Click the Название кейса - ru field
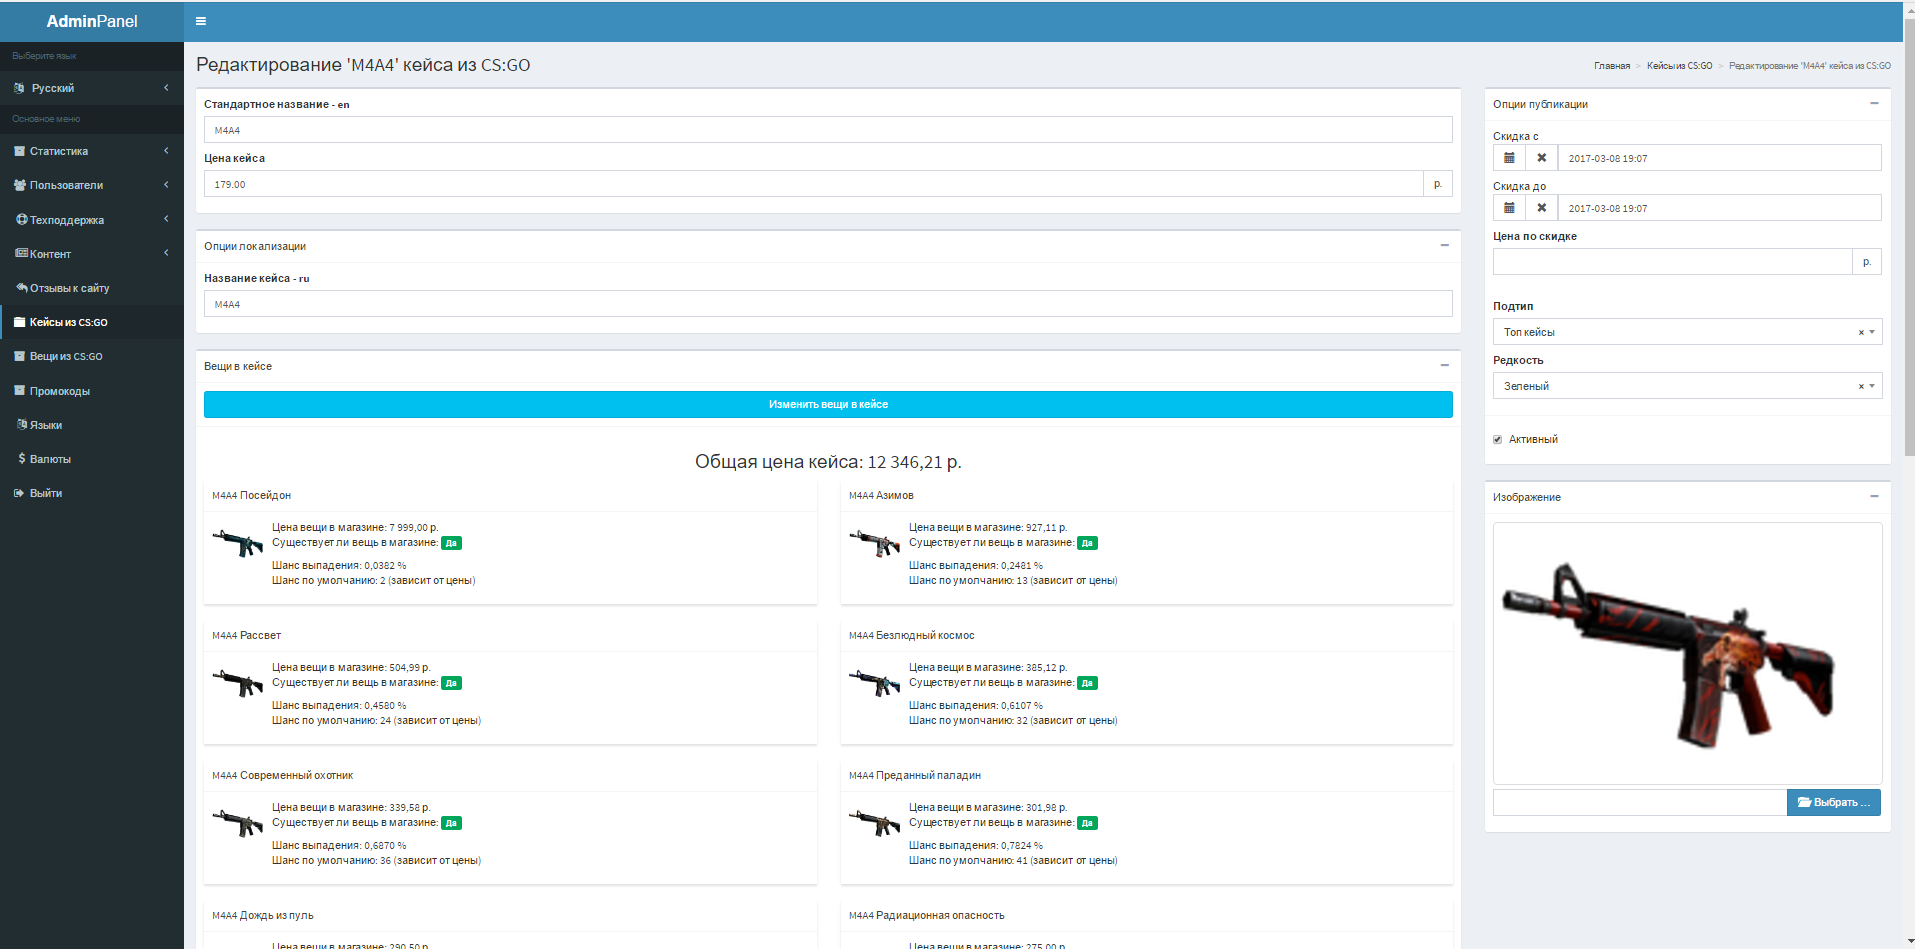1915x949 pixels. pos(828,304)
